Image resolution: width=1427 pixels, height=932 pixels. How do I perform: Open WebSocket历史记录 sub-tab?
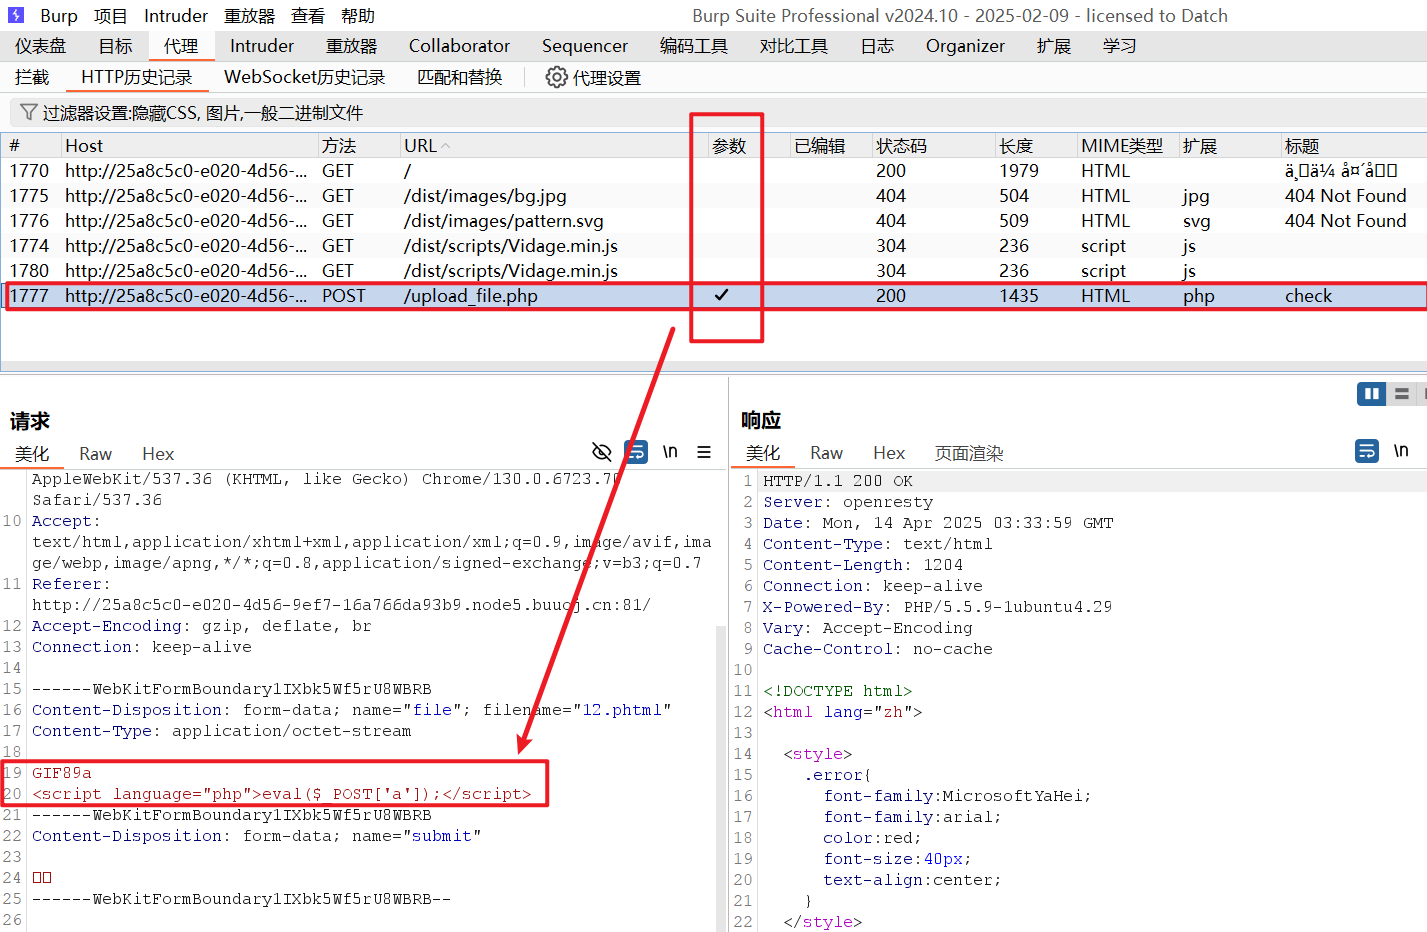[305, 77]
